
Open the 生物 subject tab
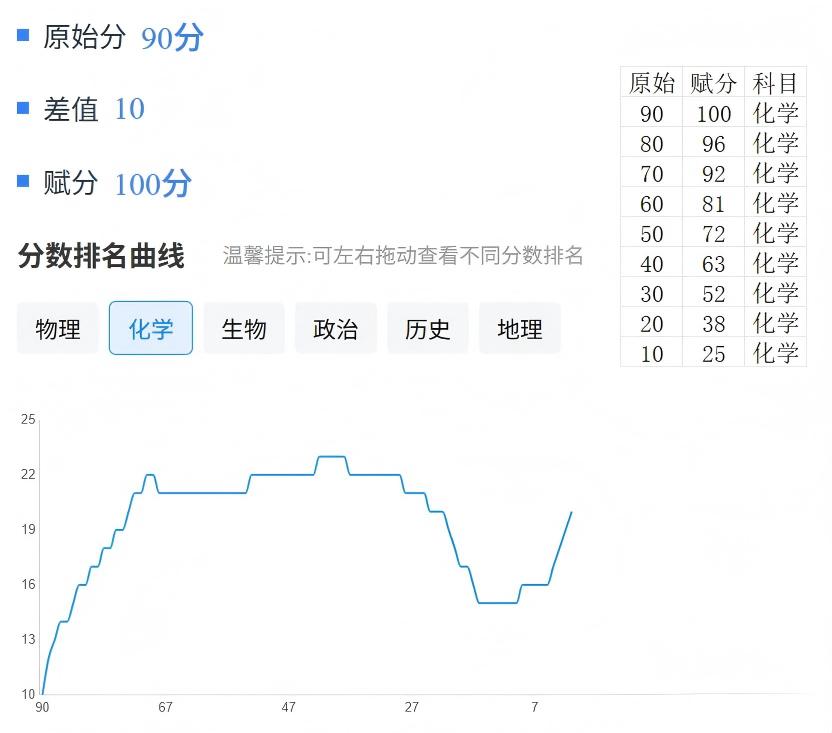pyautogui.click(x=243, y=329)
